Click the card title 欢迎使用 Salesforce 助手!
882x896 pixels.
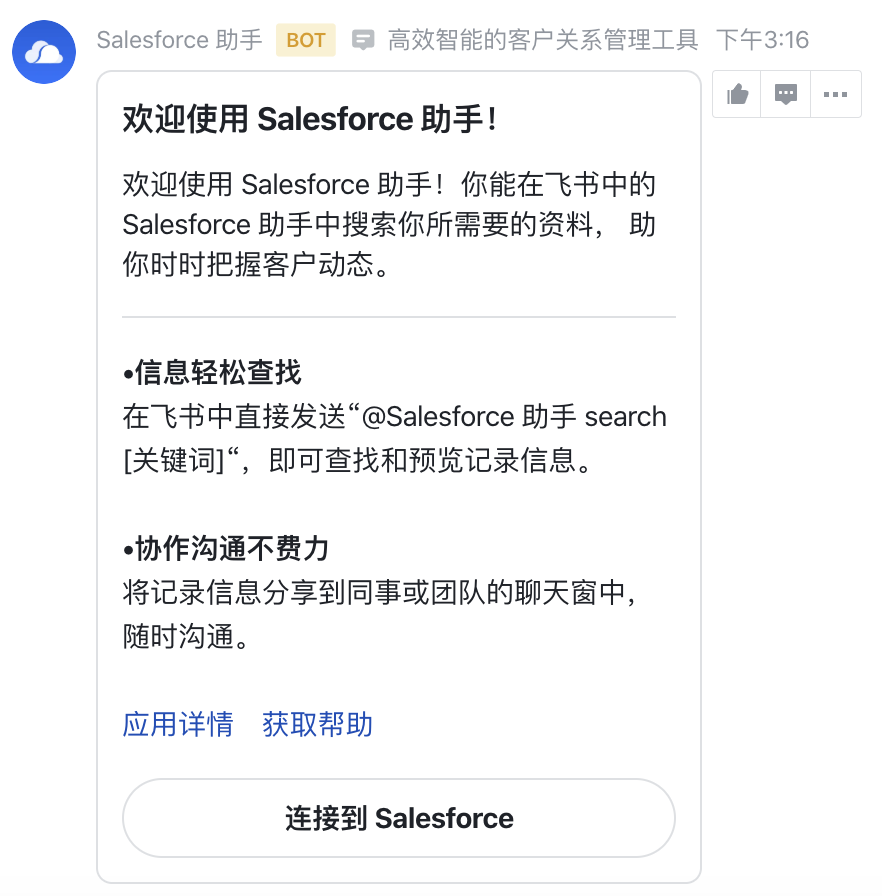(309, 119)
